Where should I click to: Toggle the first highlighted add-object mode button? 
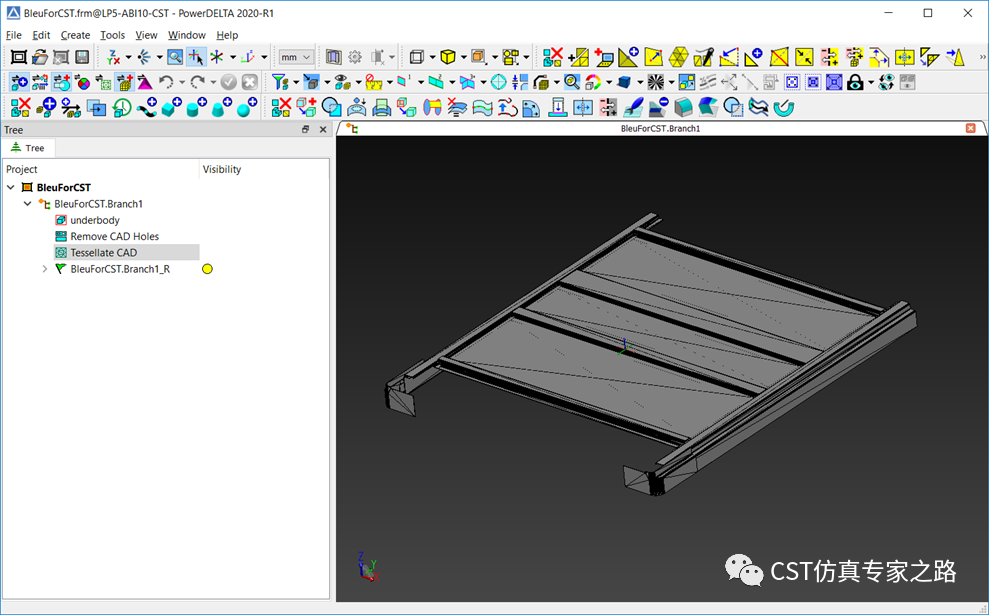point(19,82)
